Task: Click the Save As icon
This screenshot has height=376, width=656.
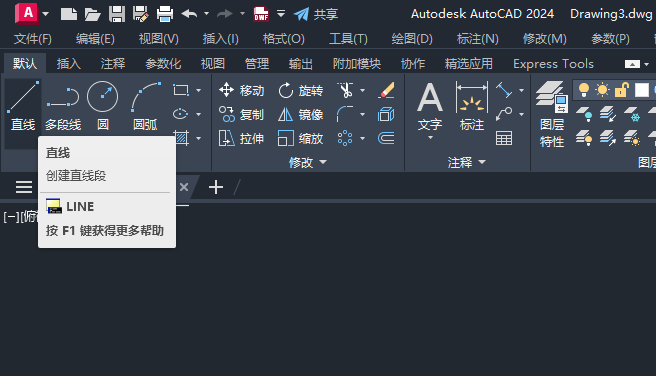Action: click(141, 14)
